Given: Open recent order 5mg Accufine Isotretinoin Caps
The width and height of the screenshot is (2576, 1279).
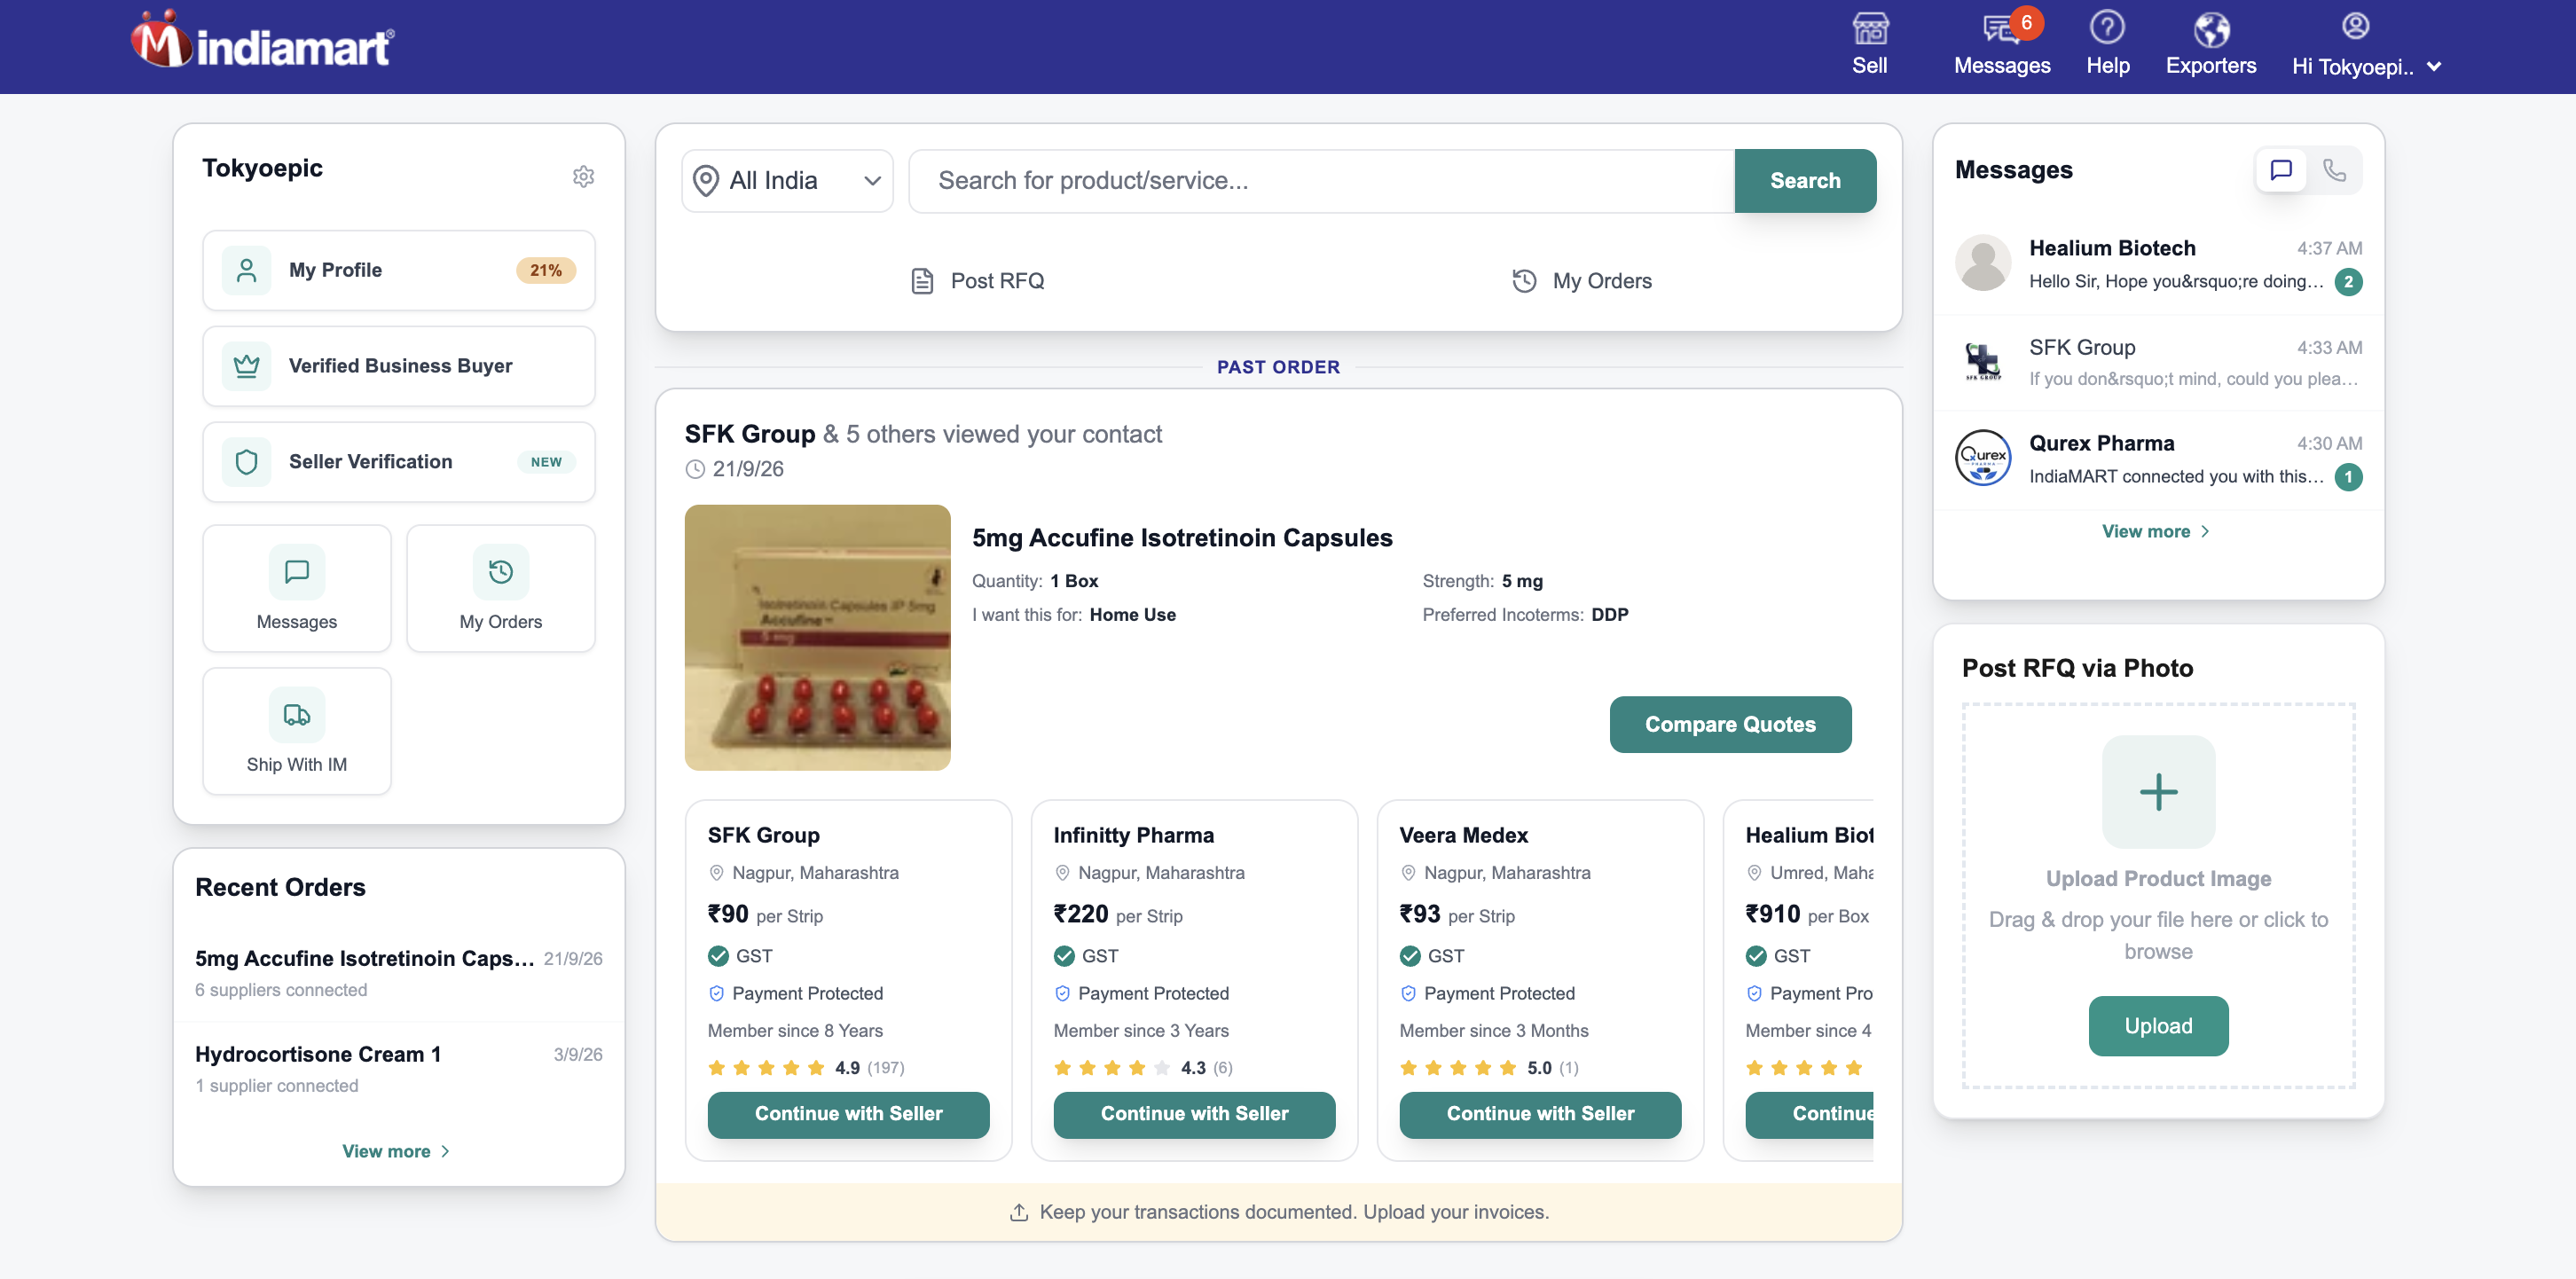Looking at the screenshot, I should [x=398, y=973].
